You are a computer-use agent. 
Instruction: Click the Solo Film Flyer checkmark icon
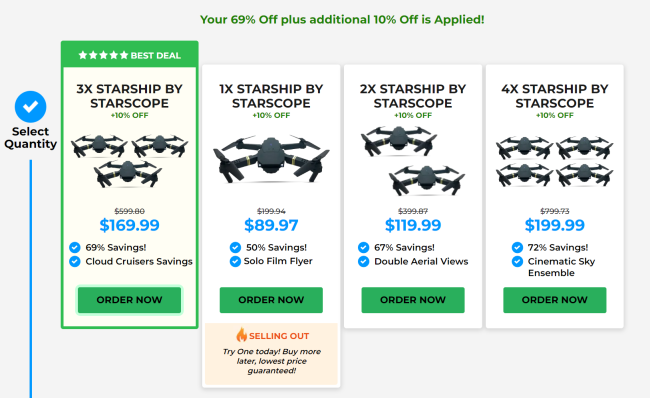point(235,262)
